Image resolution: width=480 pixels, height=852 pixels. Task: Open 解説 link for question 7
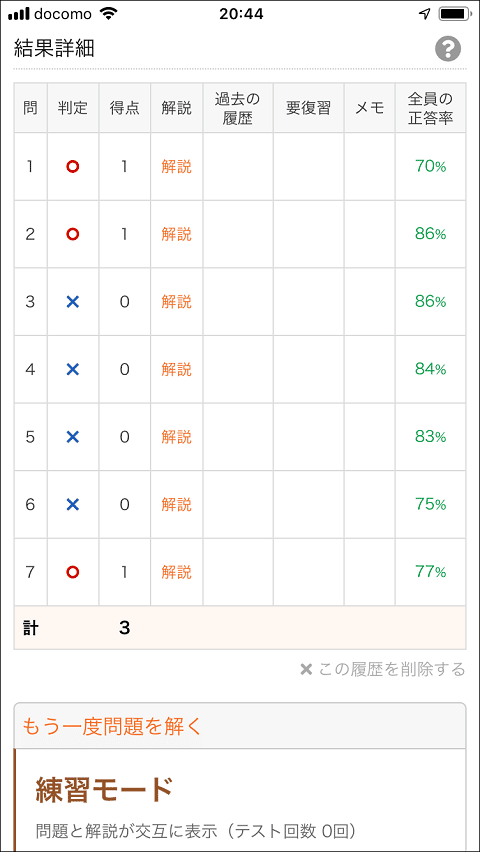point(177,572)
